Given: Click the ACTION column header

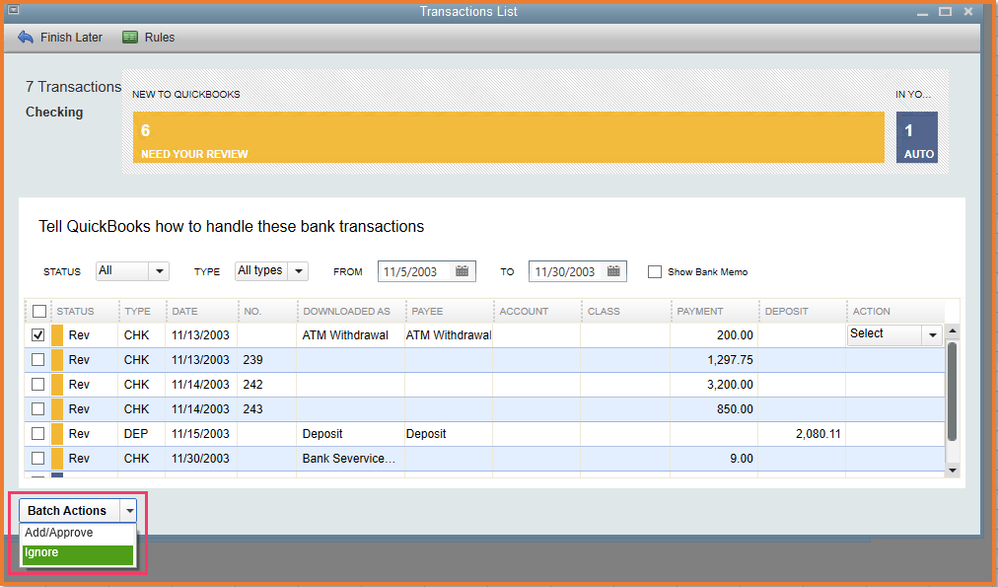Looking at the screenshot, I should pyautogui.click(x=871, y=311).
